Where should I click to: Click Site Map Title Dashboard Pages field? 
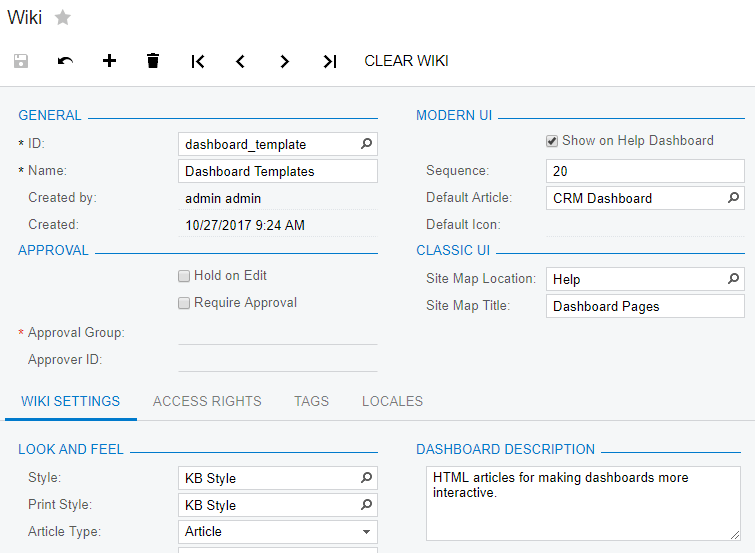pyautogui.click(x=645, y=306)
